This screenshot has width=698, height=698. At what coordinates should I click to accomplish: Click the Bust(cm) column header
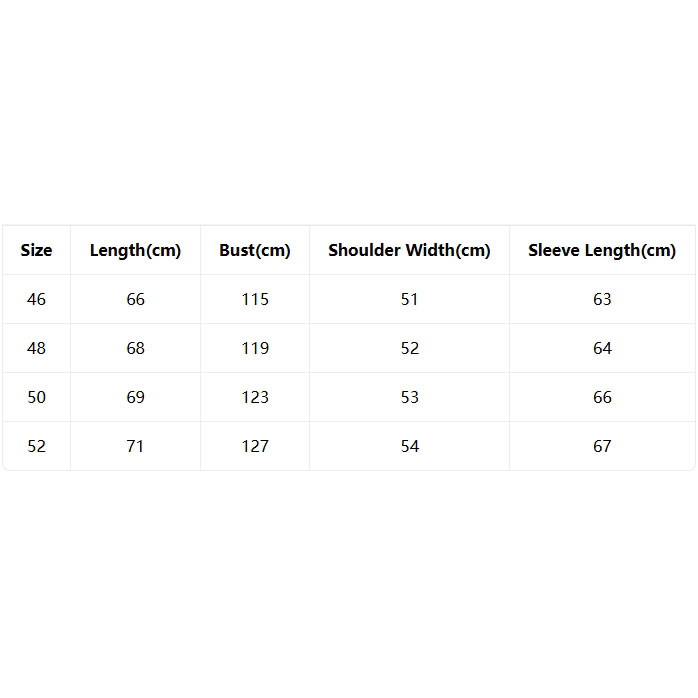255,251
